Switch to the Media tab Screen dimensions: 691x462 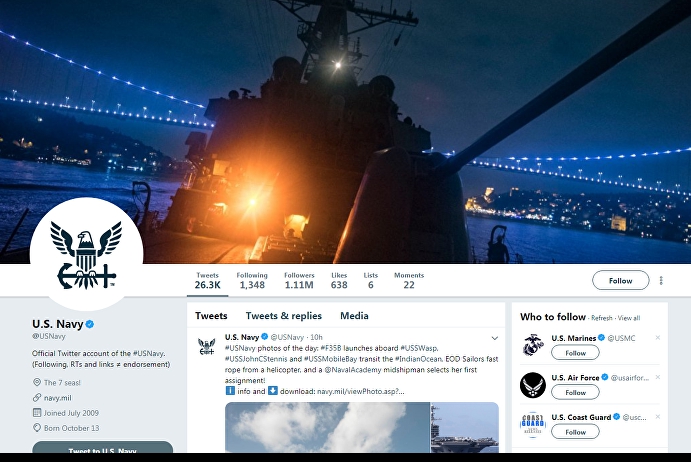pyautogui.click(x=354, y=316)
